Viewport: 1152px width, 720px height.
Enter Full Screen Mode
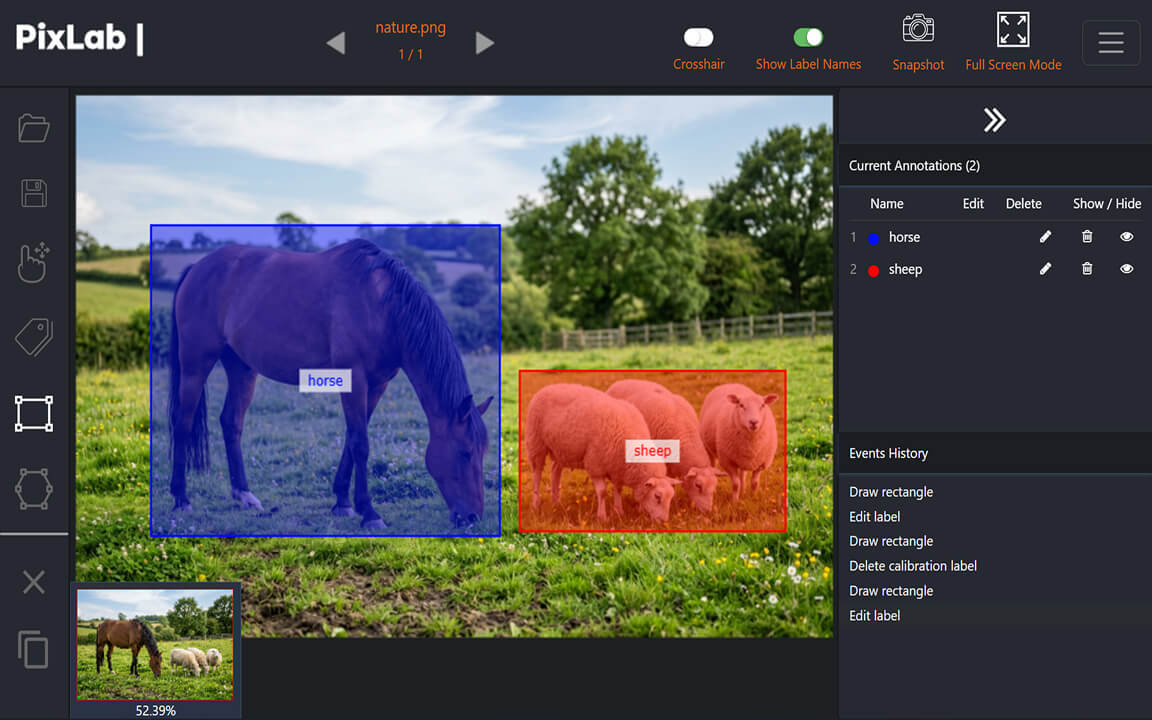click(1013, 30)
